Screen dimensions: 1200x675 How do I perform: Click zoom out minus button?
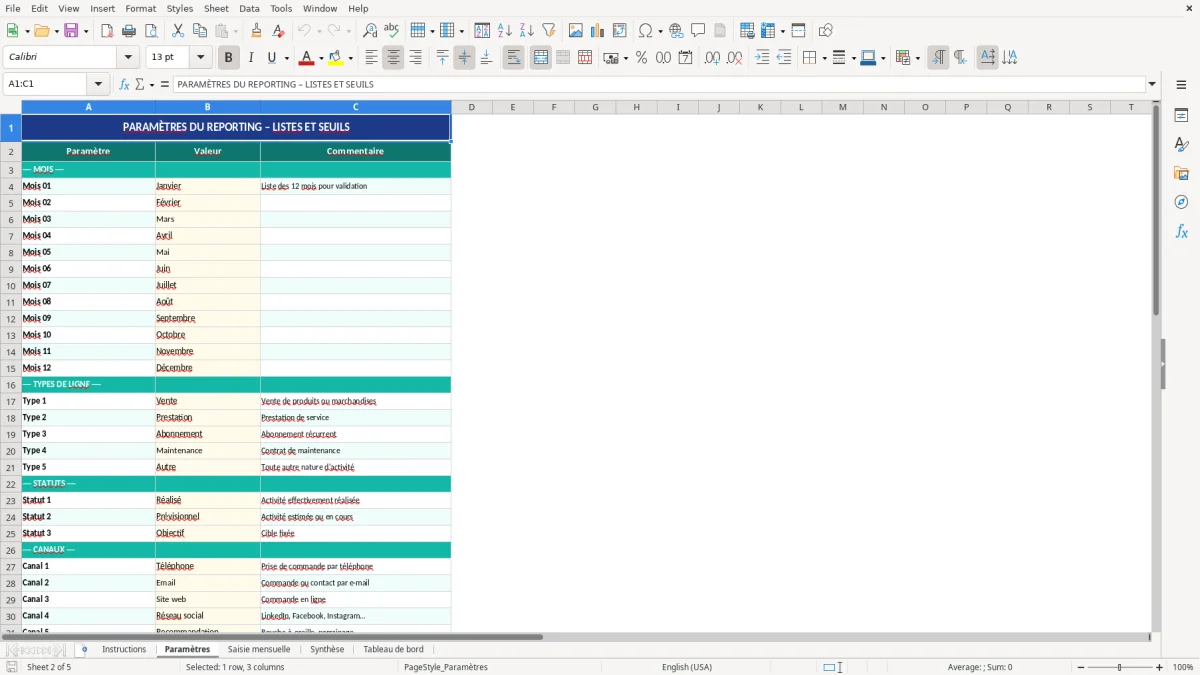point(1079,667)
